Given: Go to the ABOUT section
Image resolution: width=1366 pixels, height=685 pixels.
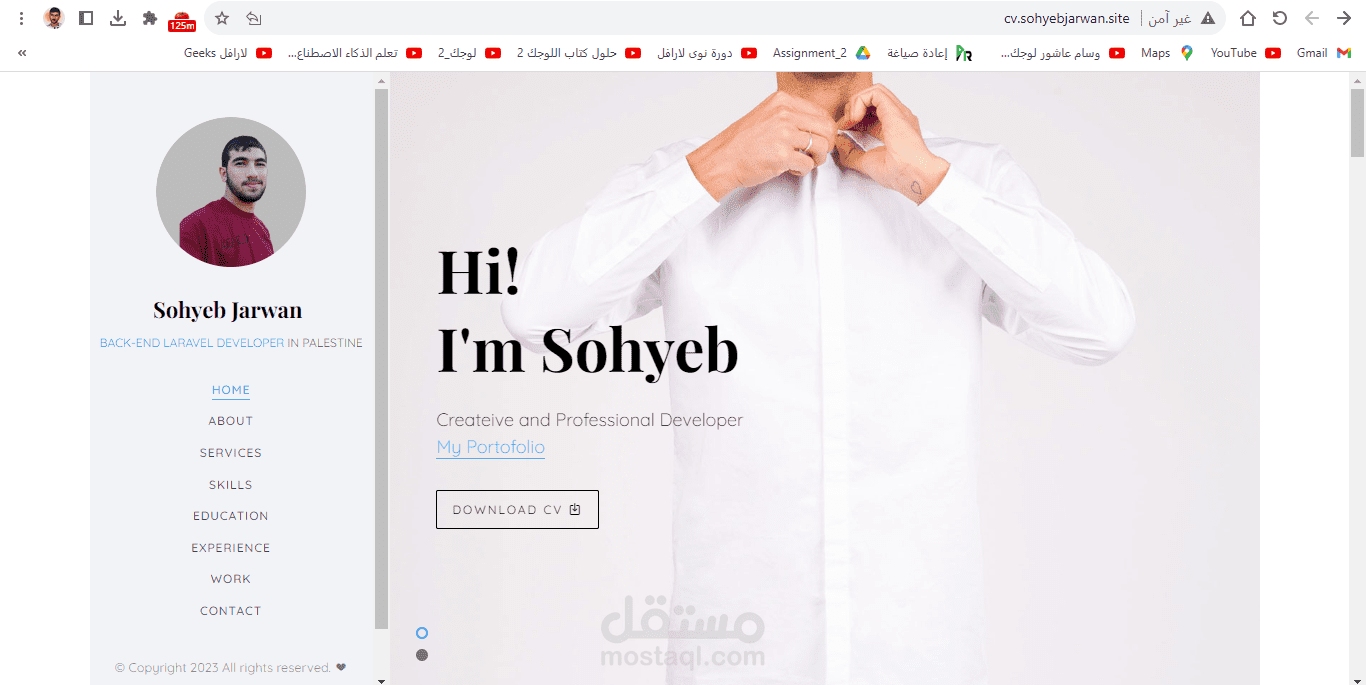Looking at the screenshot, I should (x=231, y=421).
